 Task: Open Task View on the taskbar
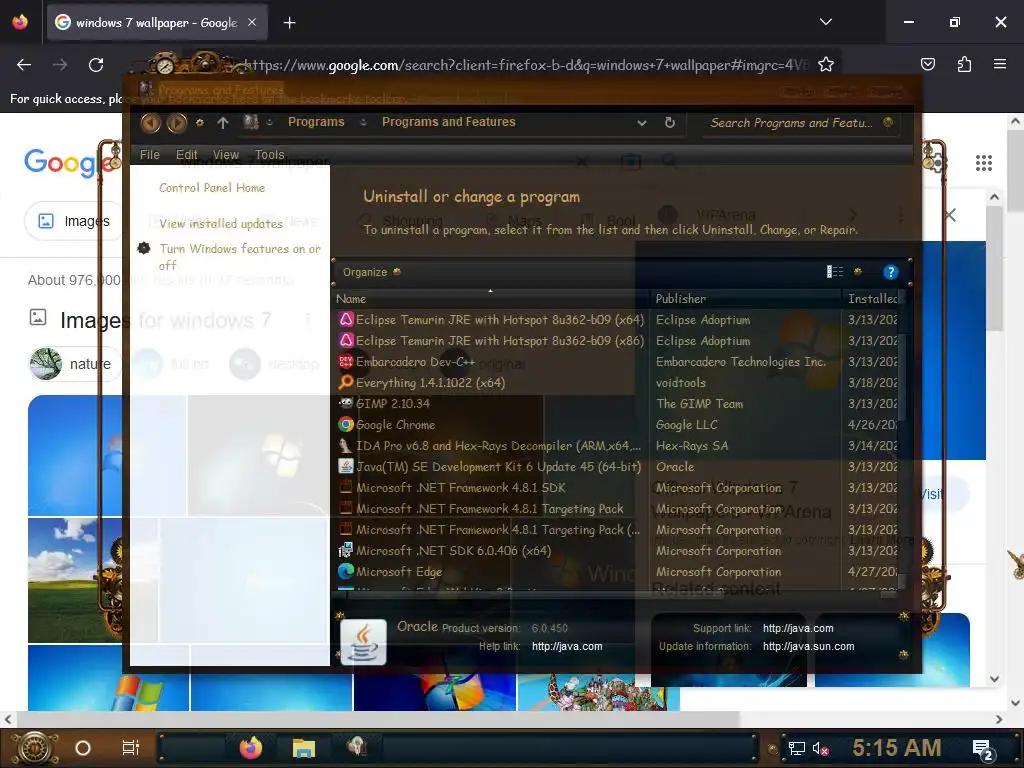(131, 748)
